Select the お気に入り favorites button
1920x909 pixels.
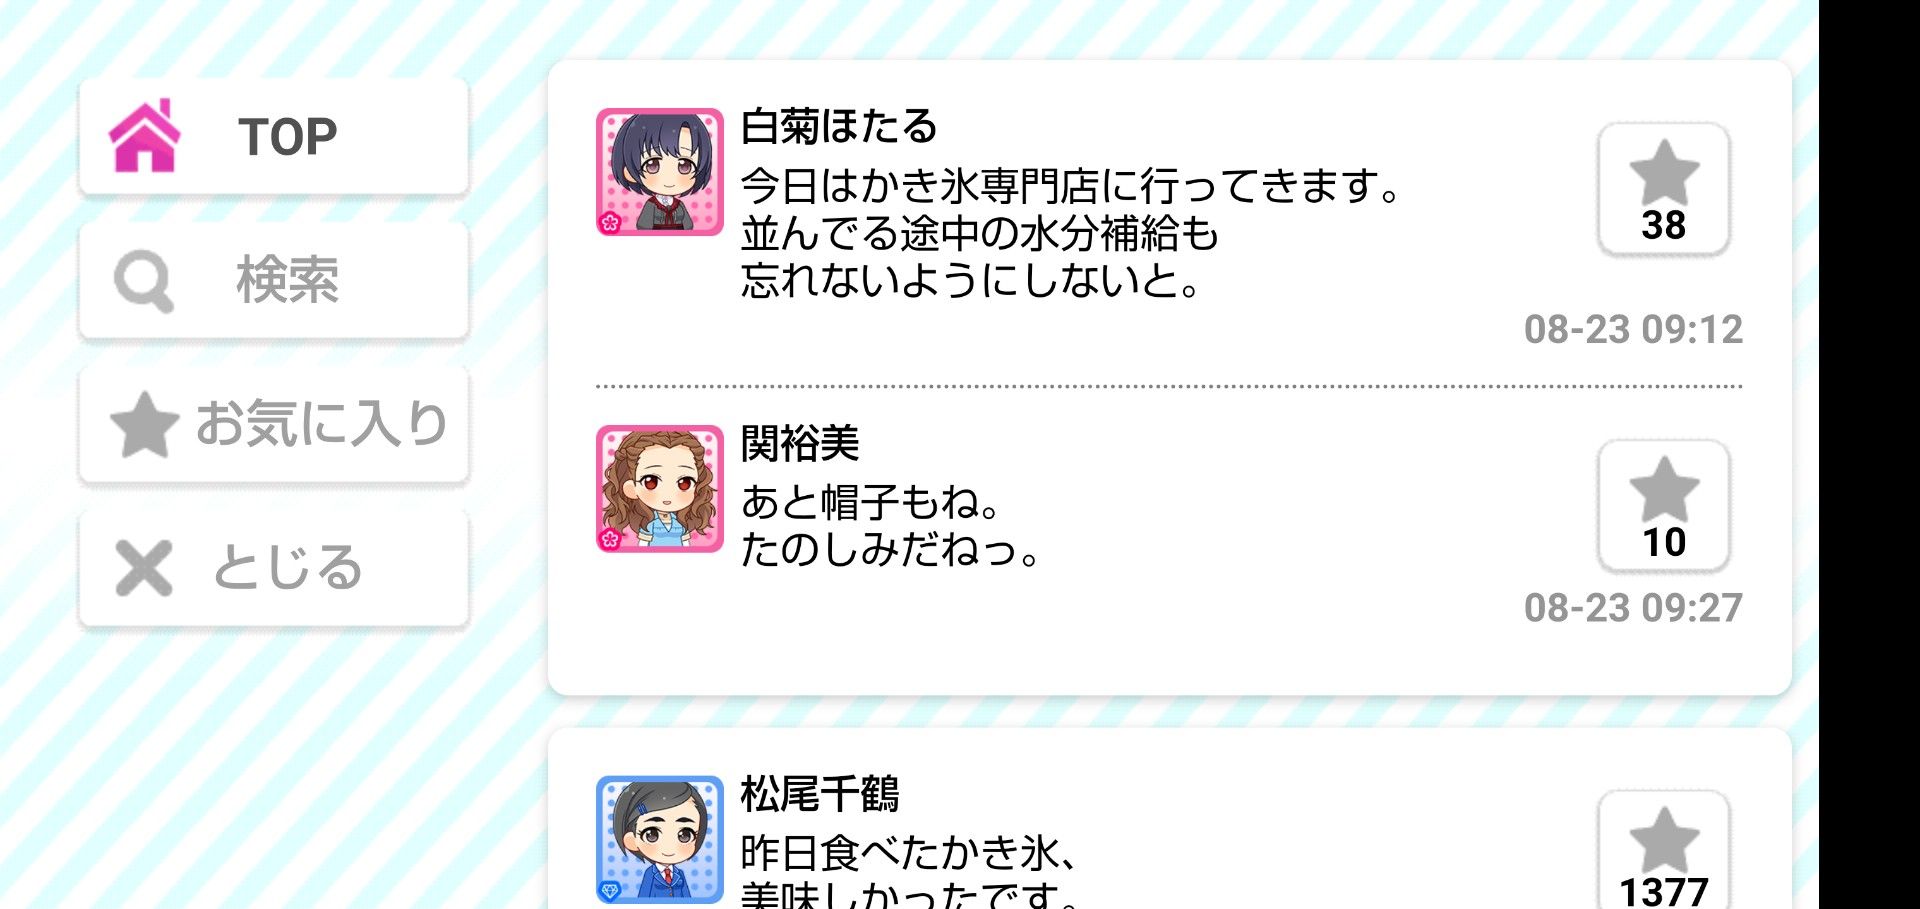point(273,423)
